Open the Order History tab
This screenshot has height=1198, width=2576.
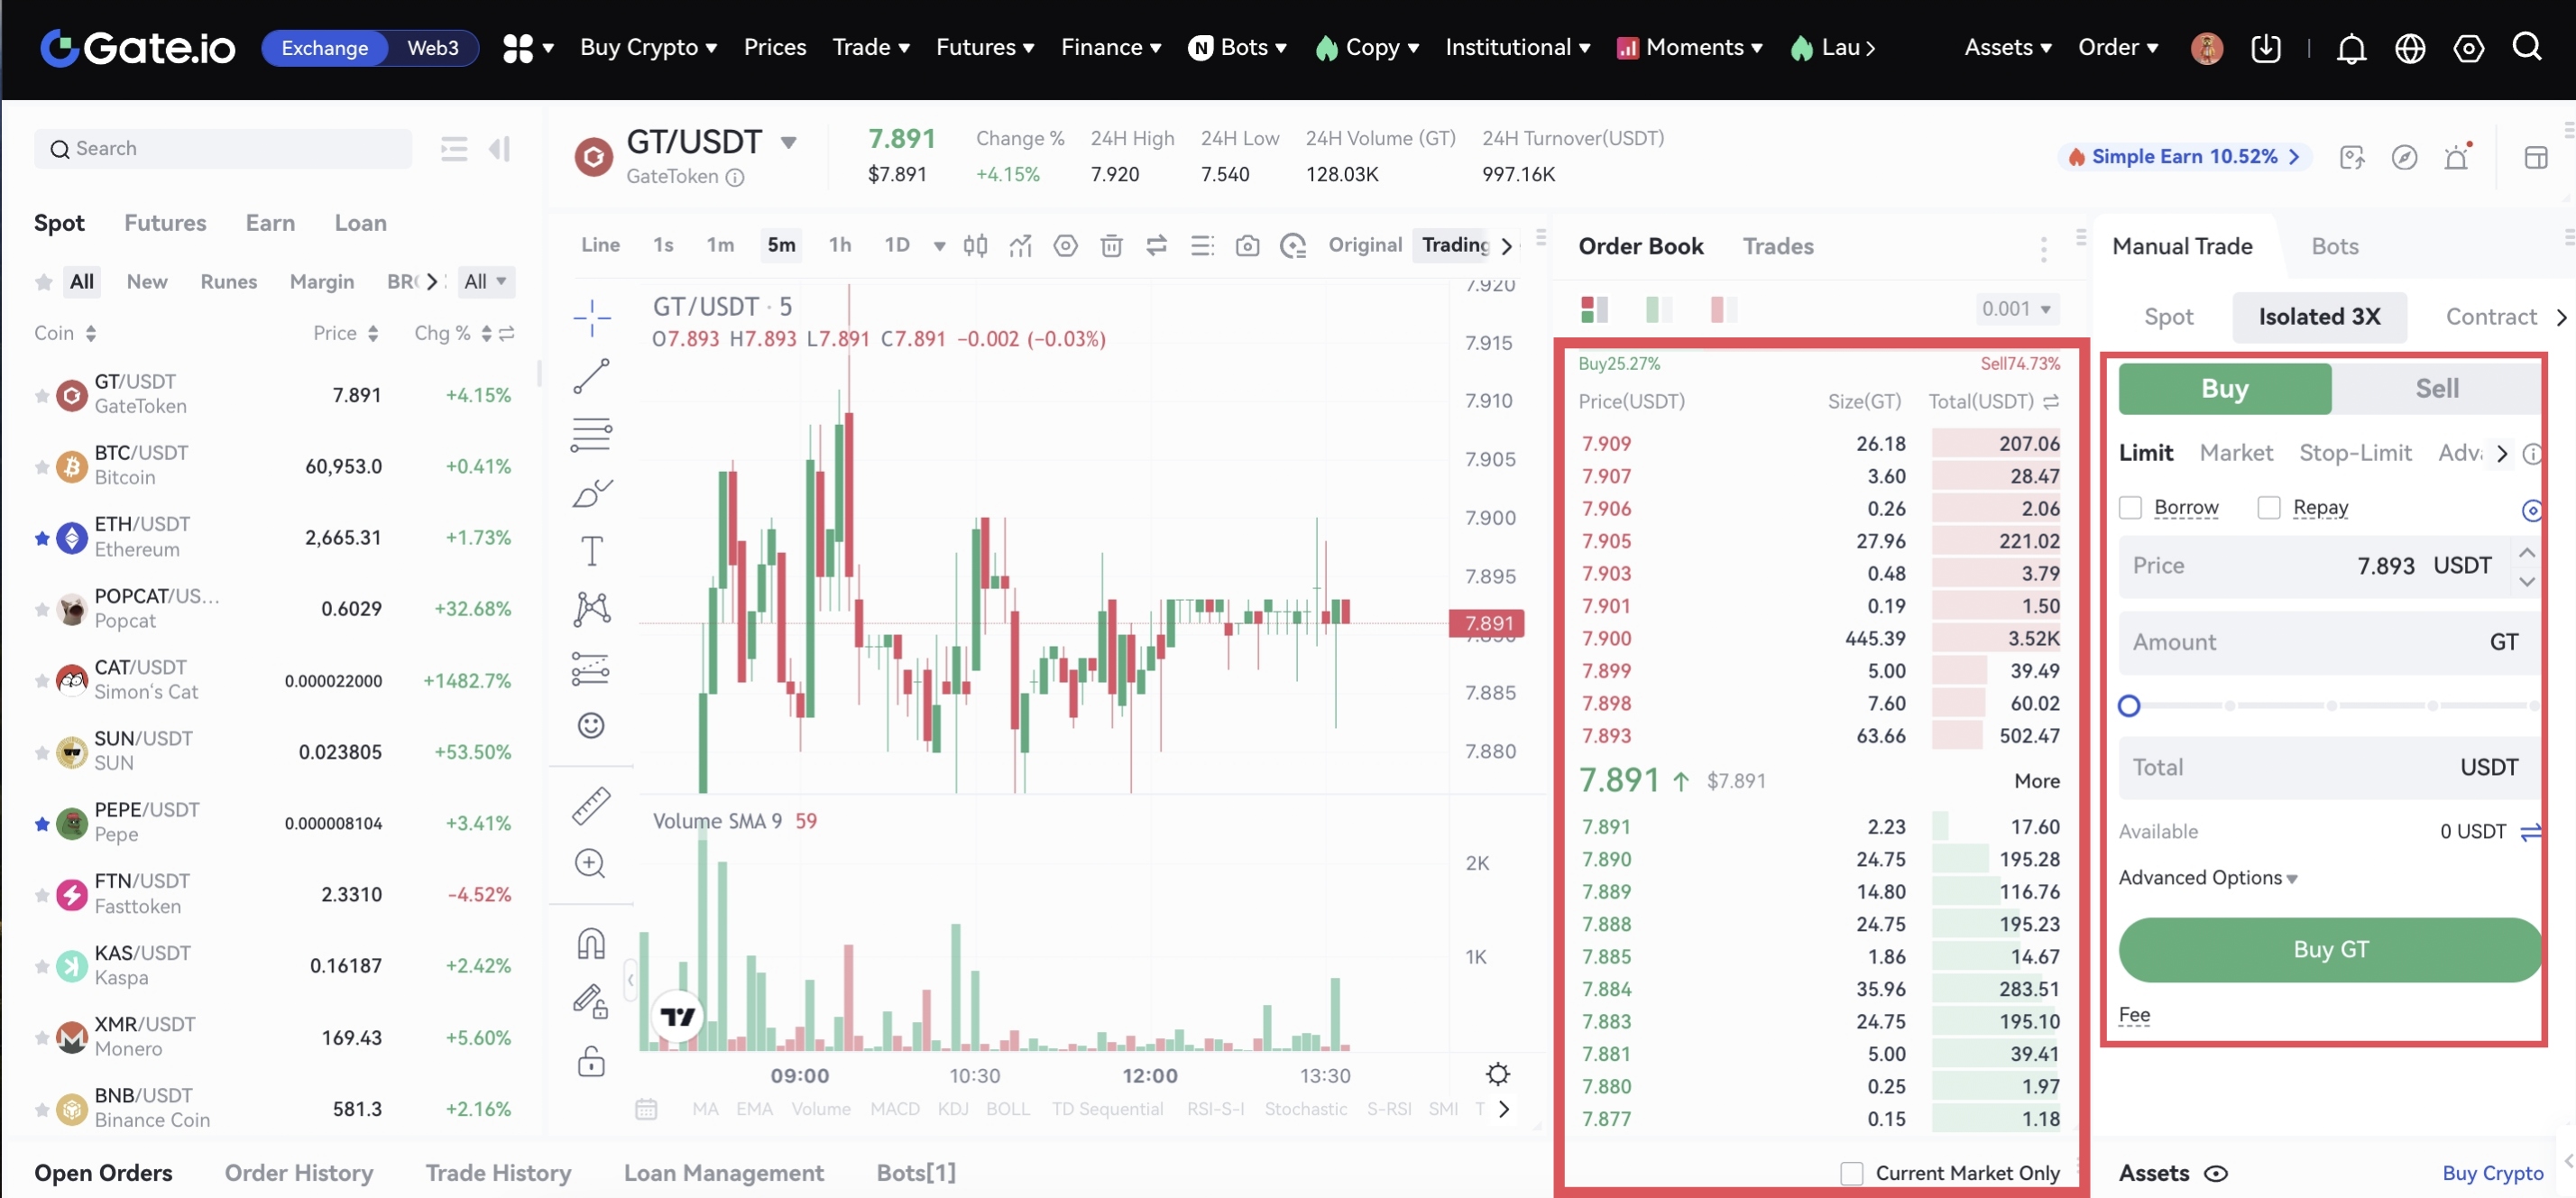[298, 1173]
